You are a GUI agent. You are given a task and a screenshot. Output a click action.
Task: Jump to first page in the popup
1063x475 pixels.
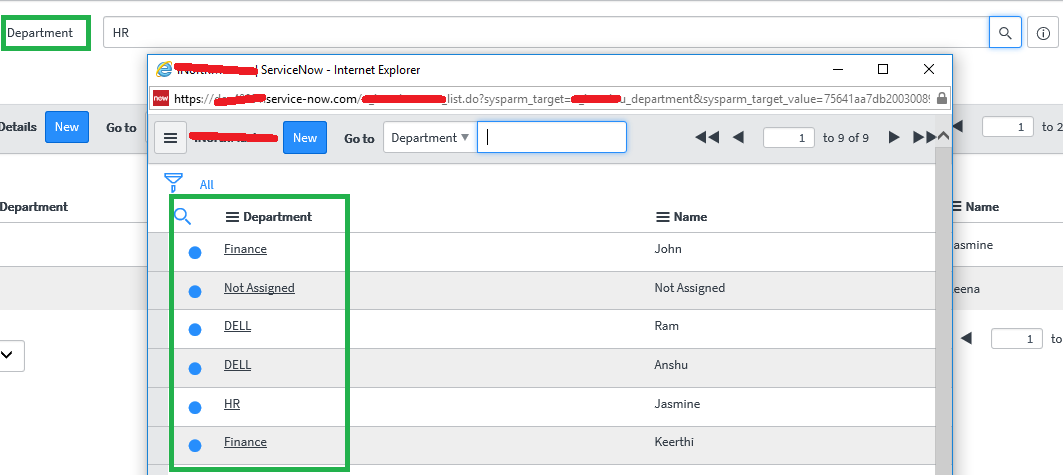(706, 138)
